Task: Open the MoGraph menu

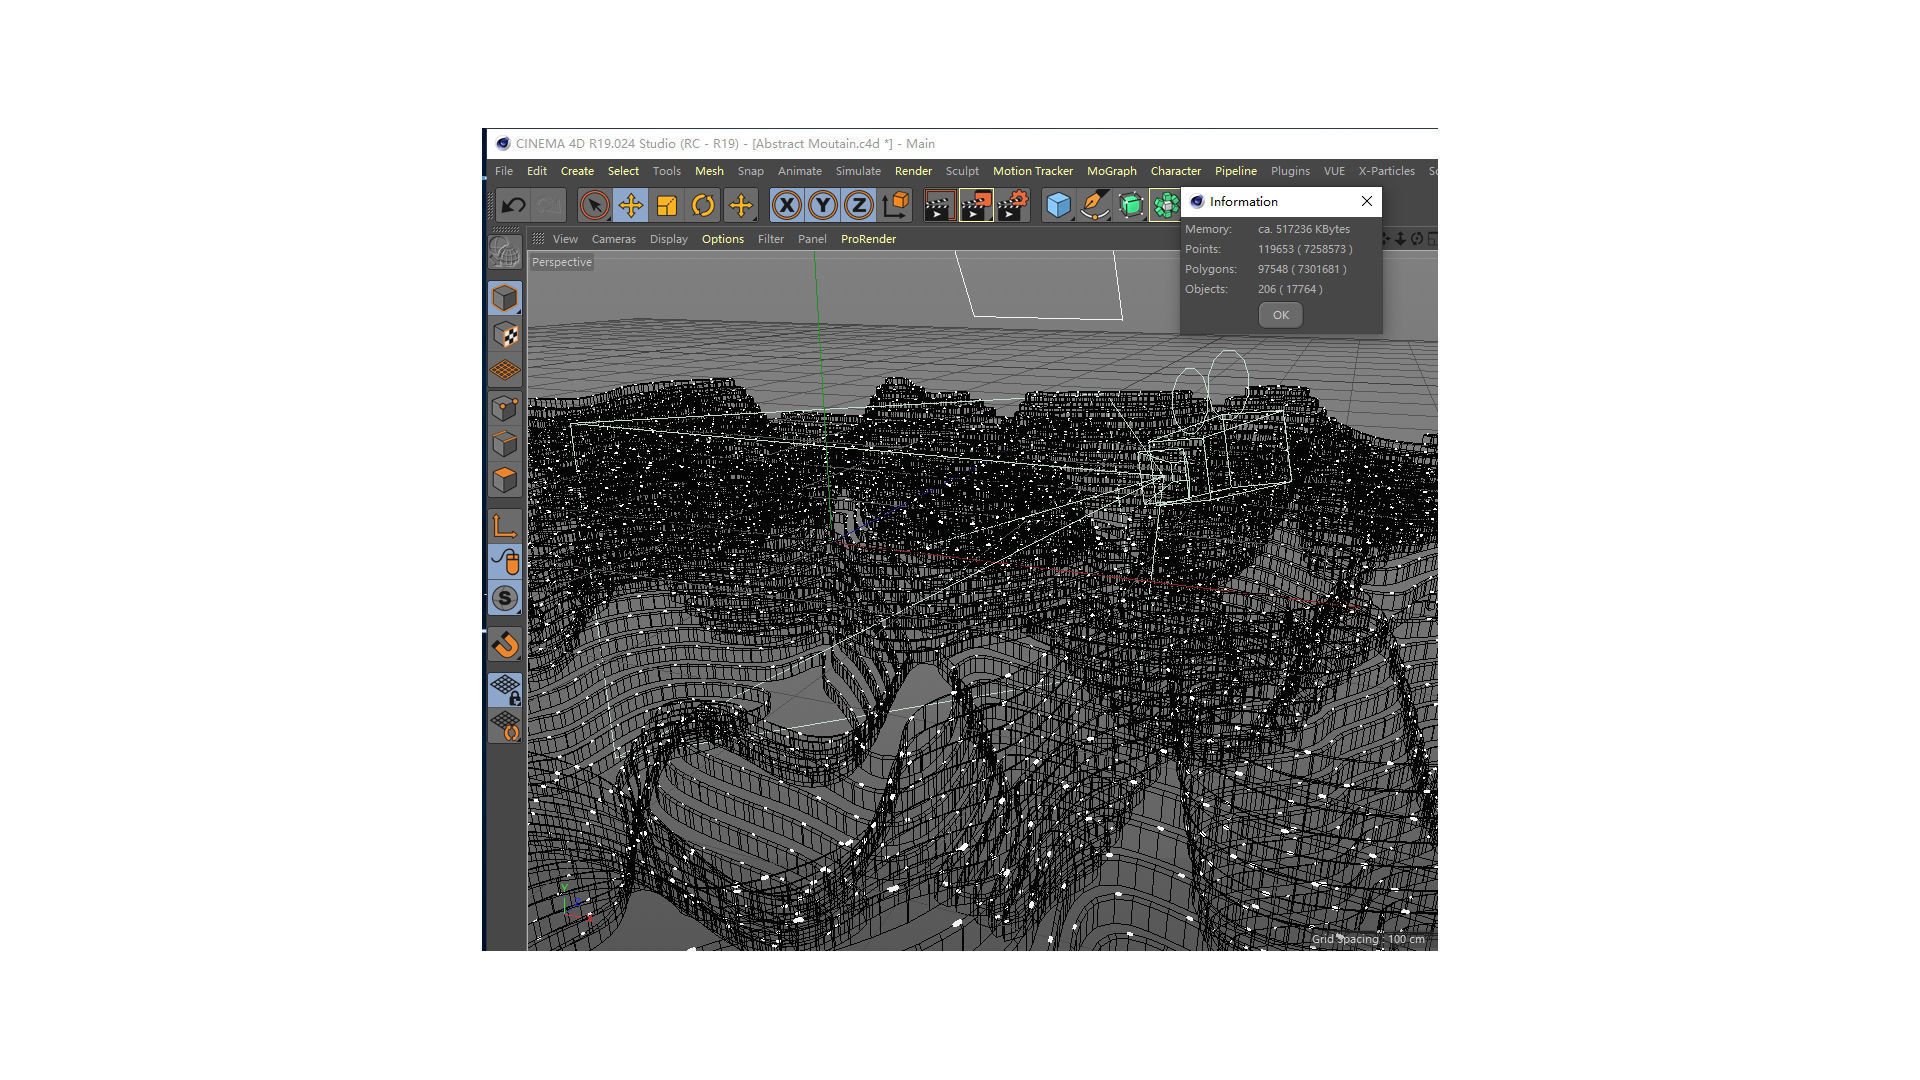Action: (1112, 171)
